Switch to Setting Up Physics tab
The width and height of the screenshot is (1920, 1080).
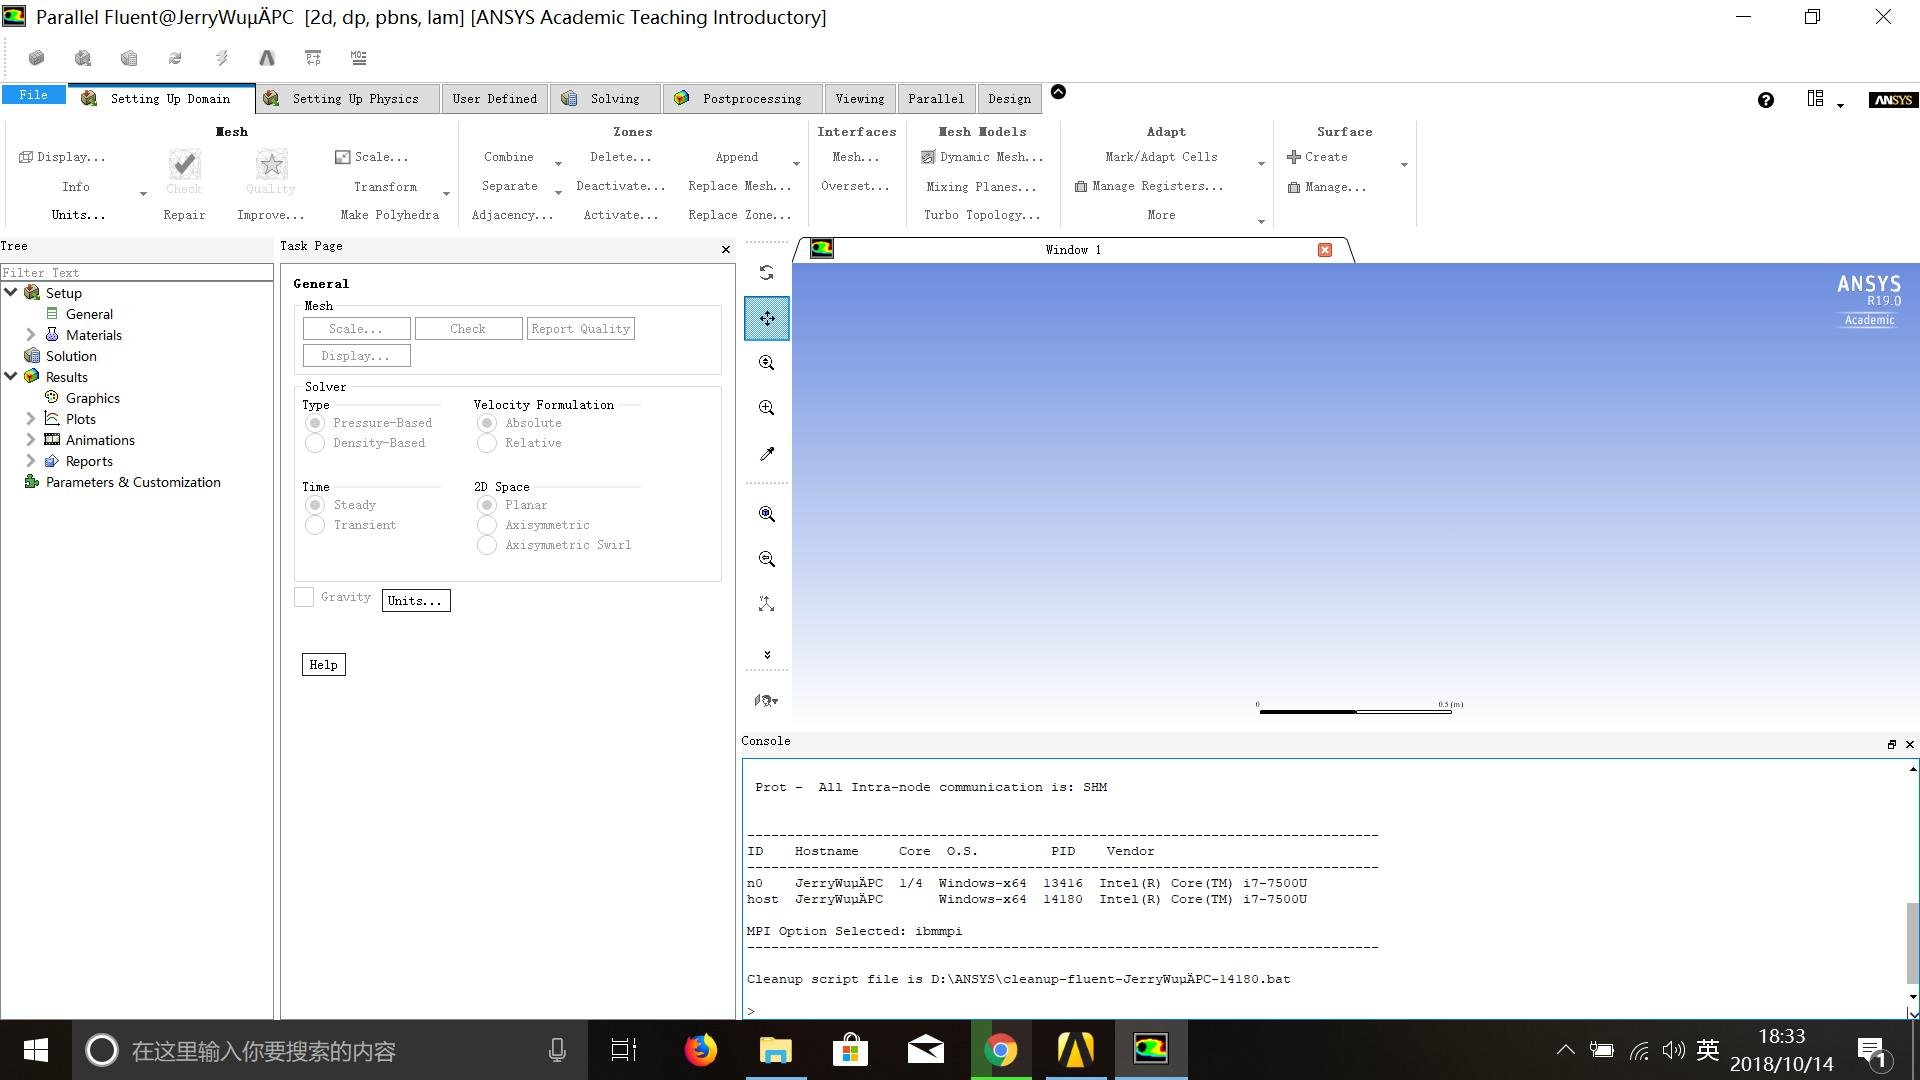[x=346, y=98]
